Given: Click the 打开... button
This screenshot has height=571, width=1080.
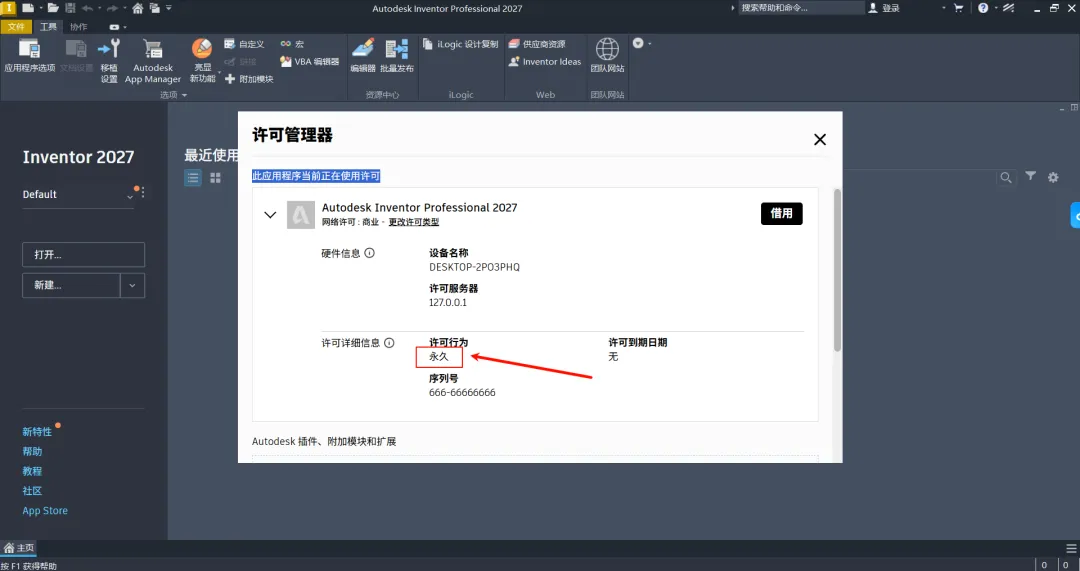Looking at the screenshot, I should [x=83, y=255].
